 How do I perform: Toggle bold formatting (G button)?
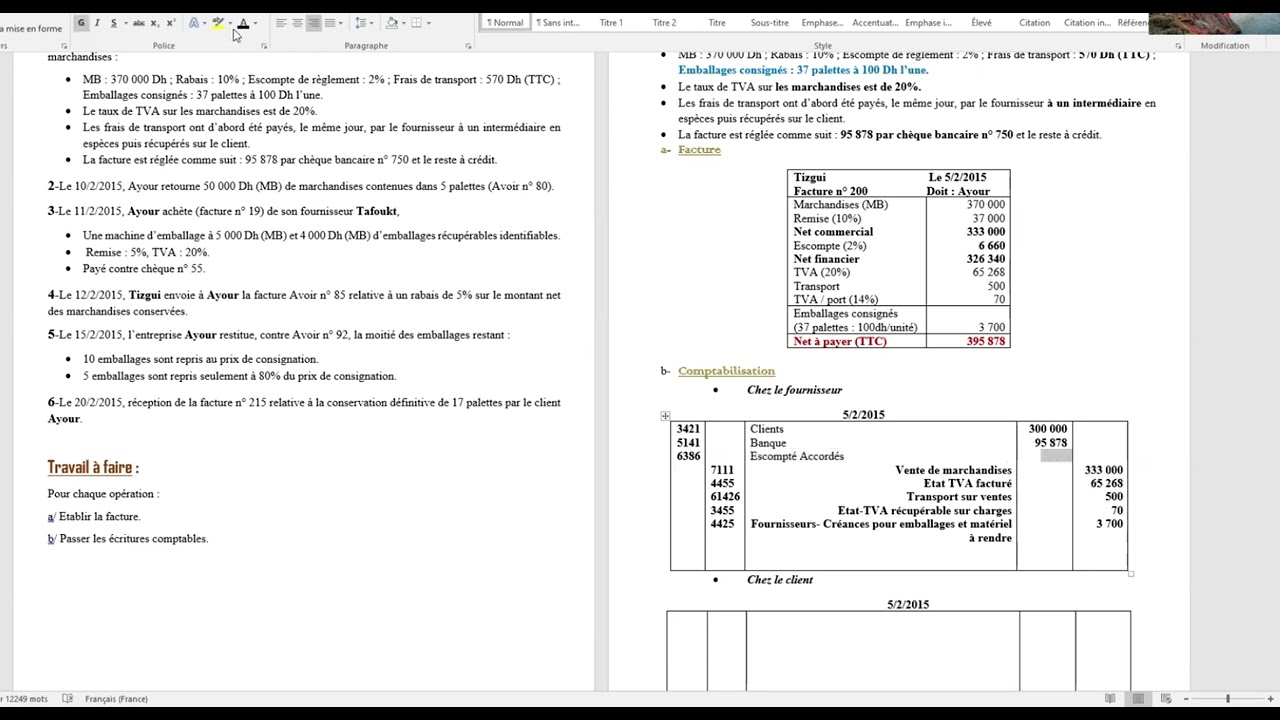(81, 23)
